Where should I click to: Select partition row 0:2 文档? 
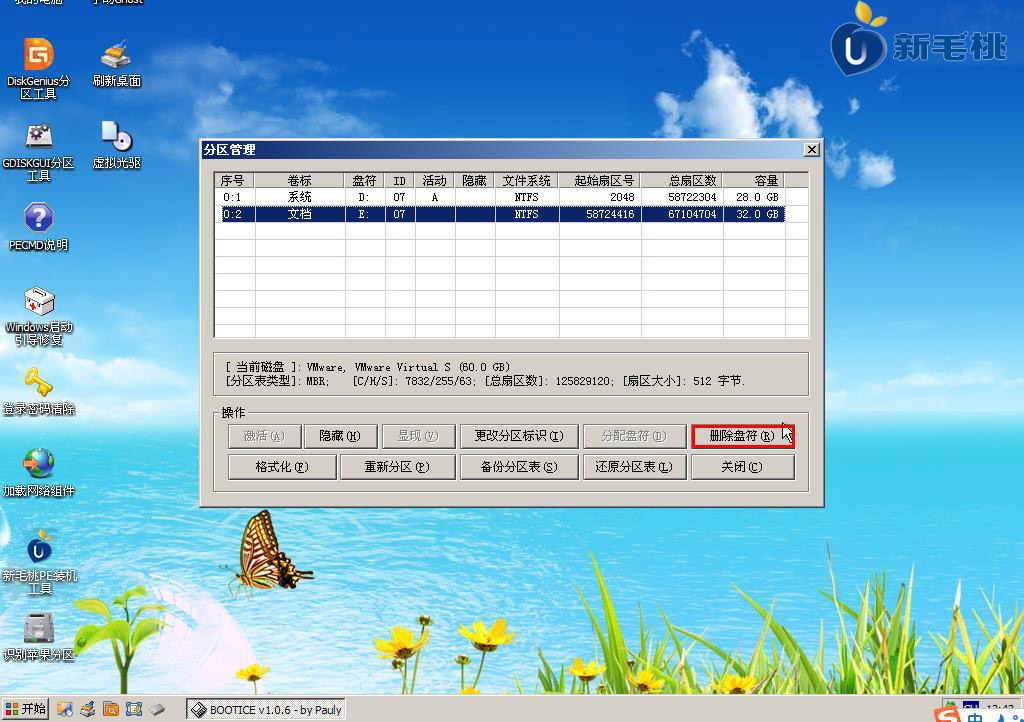(500, 214)
